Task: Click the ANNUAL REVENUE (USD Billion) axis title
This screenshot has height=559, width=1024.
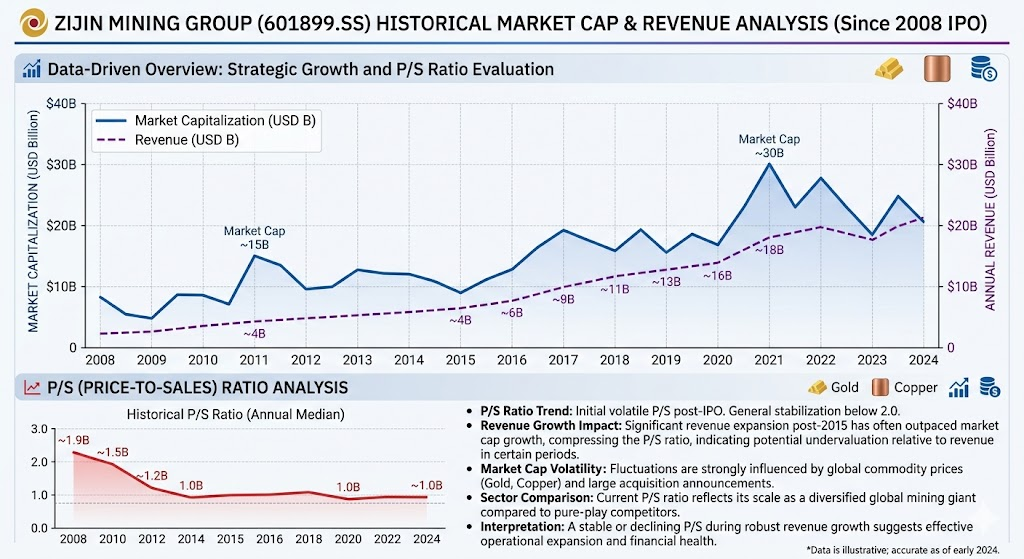Action: tap(990, 219)
